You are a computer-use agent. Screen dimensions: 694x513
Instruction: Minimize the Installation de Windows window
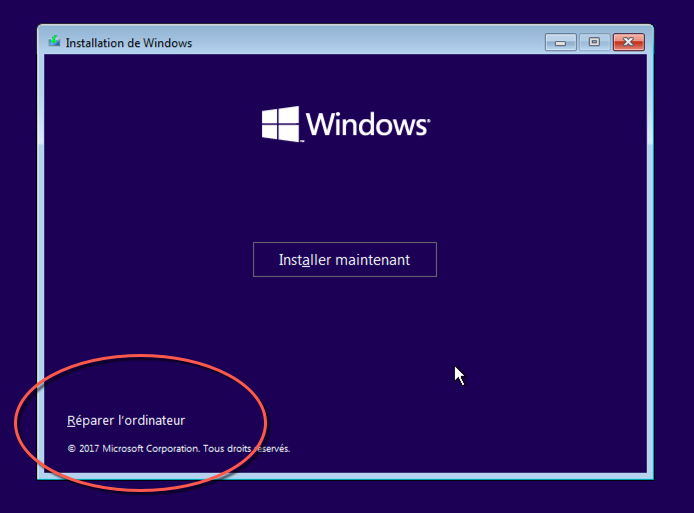pyautogui.click(x=560, y=42)
